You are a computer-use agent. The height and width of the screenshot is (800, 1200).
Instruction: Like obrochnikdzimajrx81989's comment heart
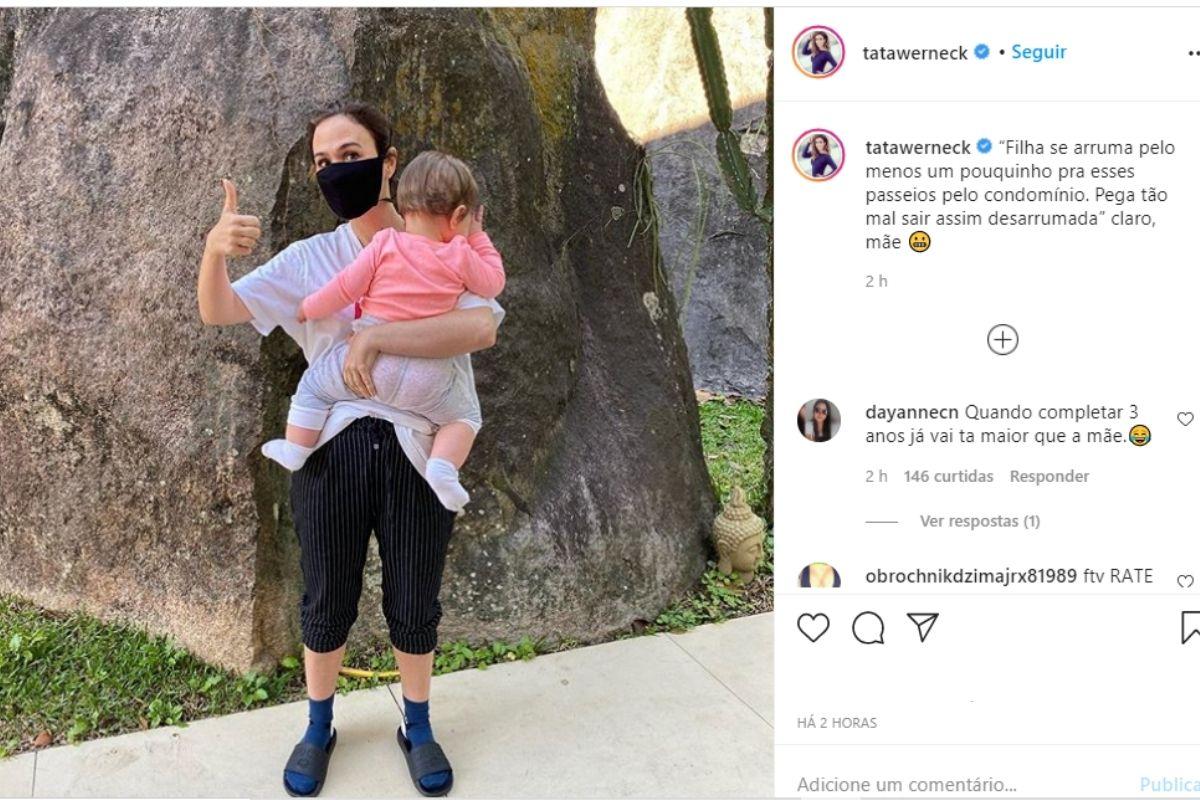click(x=1185, y=581)
